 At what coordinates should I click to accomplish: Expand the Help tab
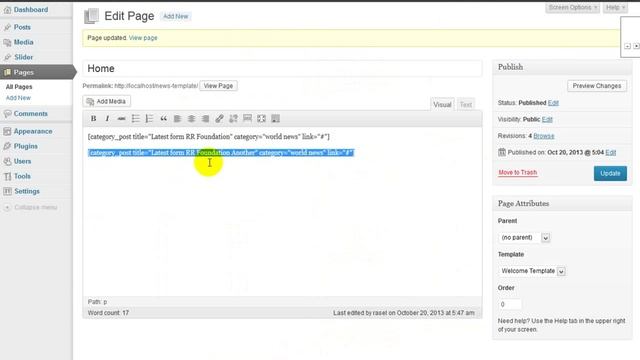[x=615, y=8]
